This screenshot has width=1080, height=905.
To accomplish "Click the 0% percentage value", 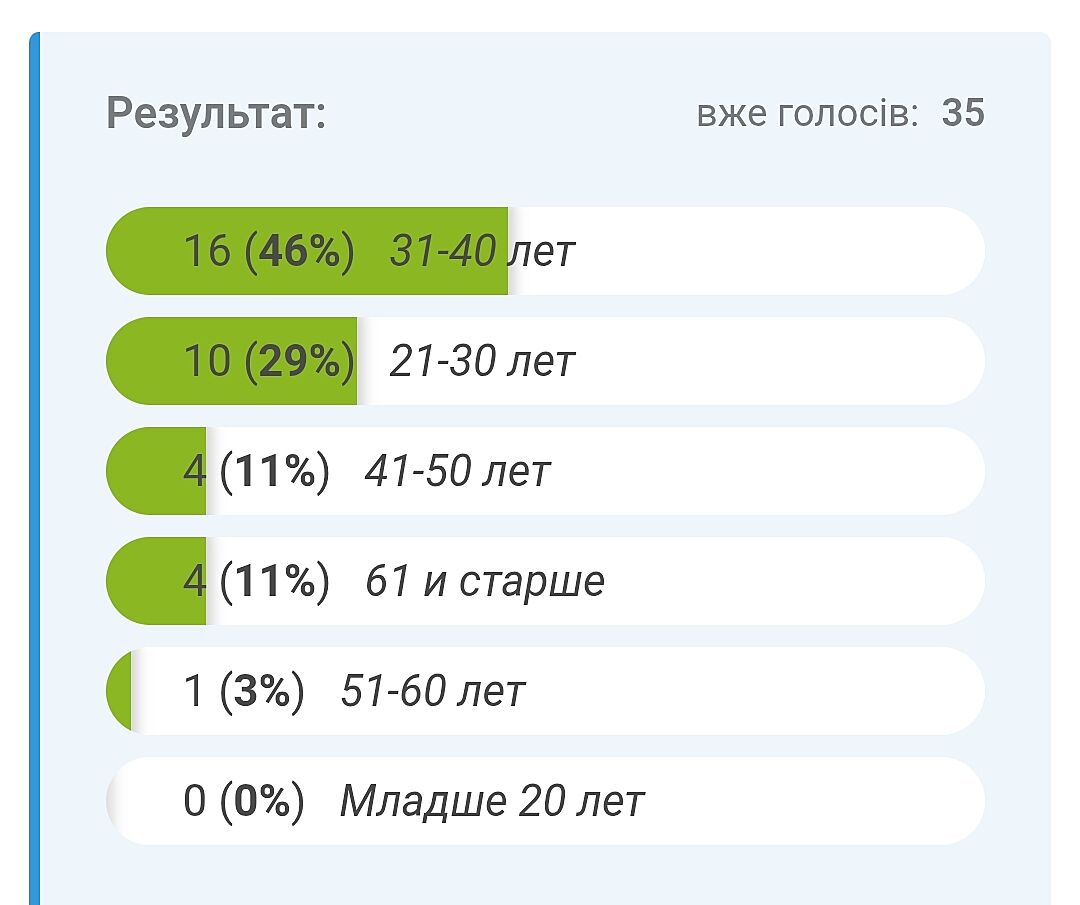I will (262, 801).
